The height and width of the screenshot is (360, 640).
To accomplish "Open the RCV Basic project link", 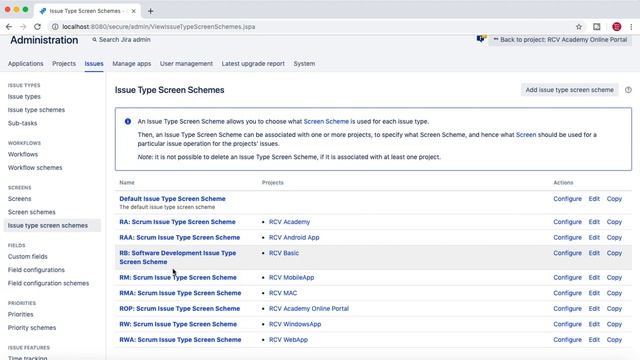I will coord(284,253).
